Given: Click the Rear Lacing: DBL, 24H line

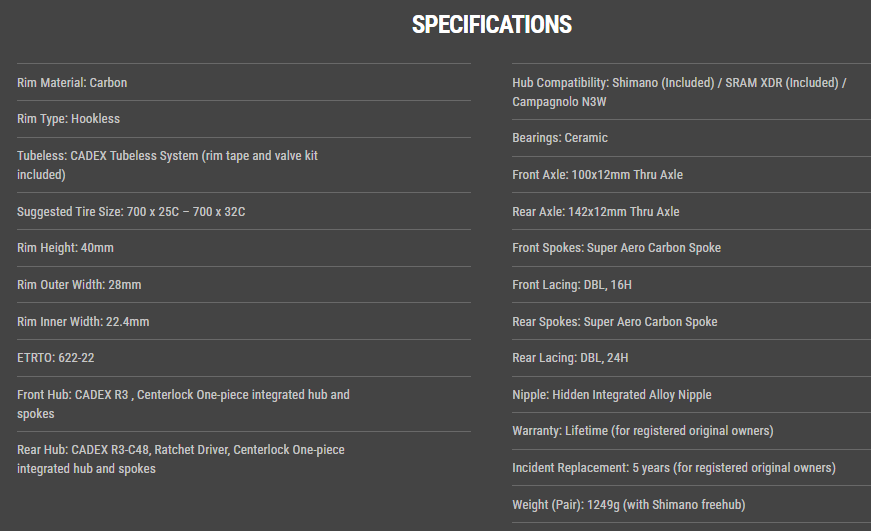Looking at the screenshot, I should point(570,358).
